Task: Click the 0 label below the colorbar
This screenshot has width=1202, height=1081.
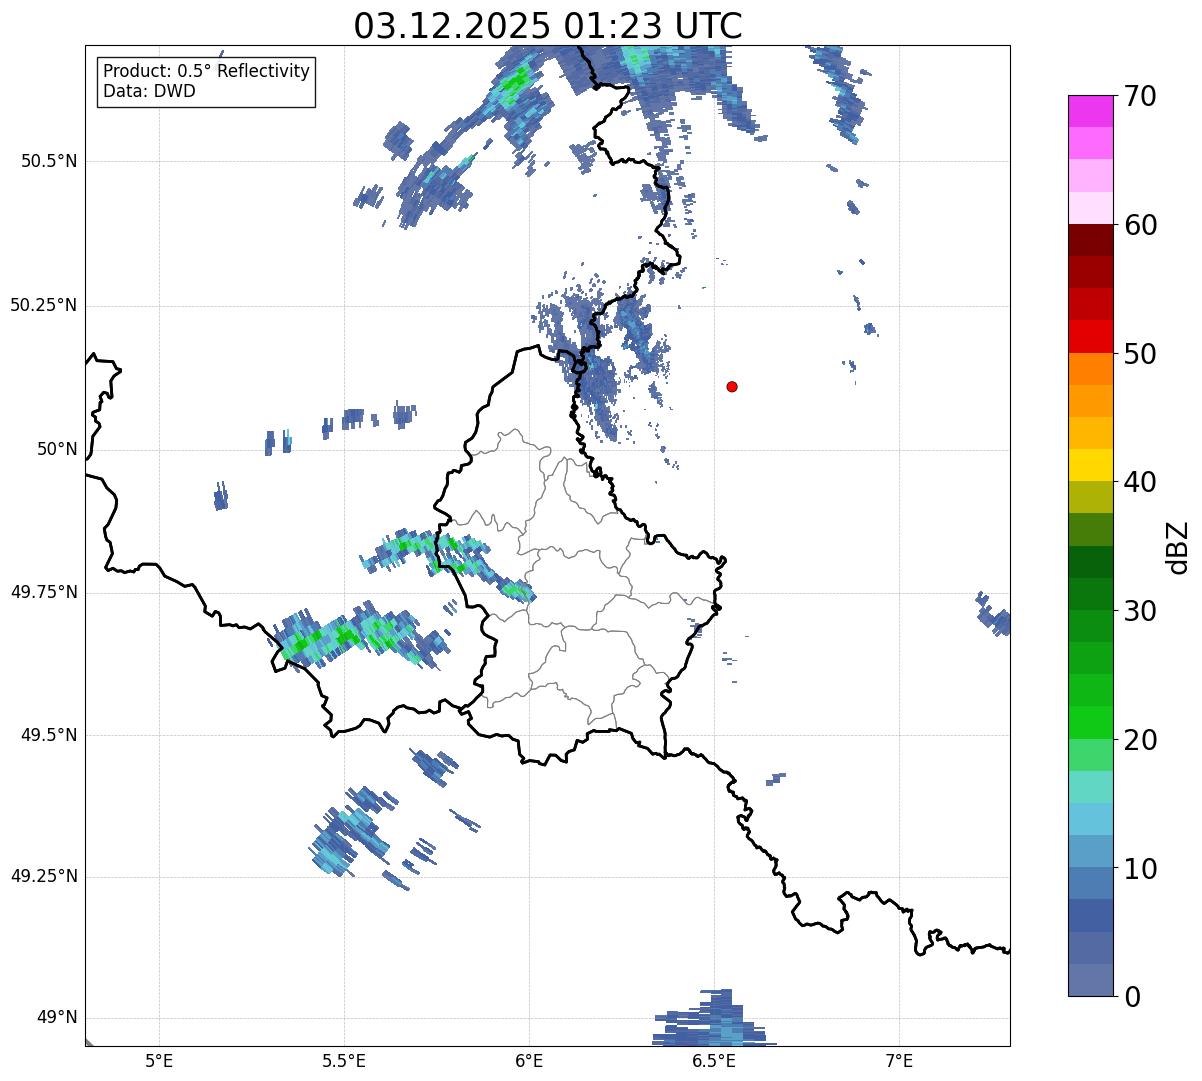Action: [1132, 996]
